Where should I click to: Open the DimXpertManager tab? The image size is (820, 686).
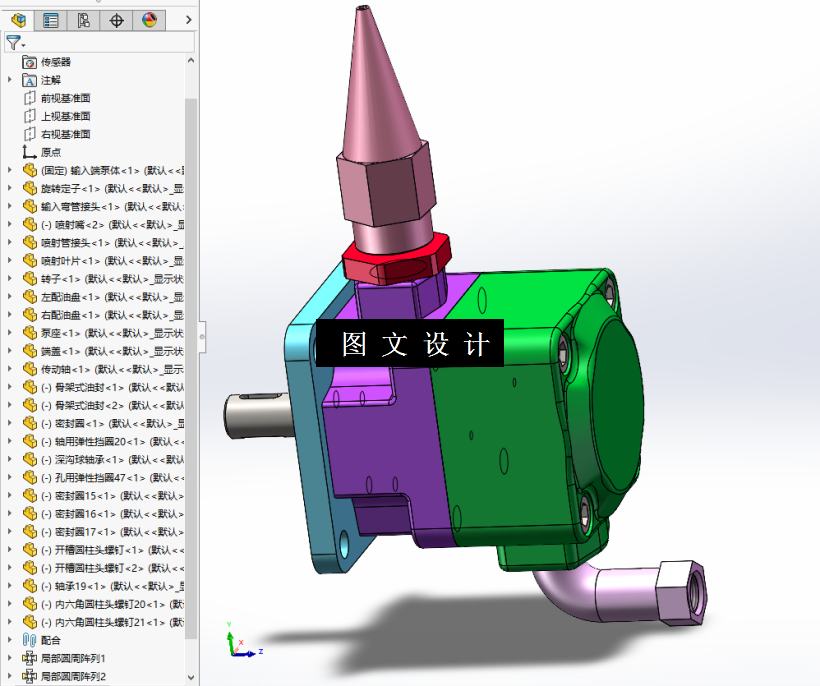[117, 20]
